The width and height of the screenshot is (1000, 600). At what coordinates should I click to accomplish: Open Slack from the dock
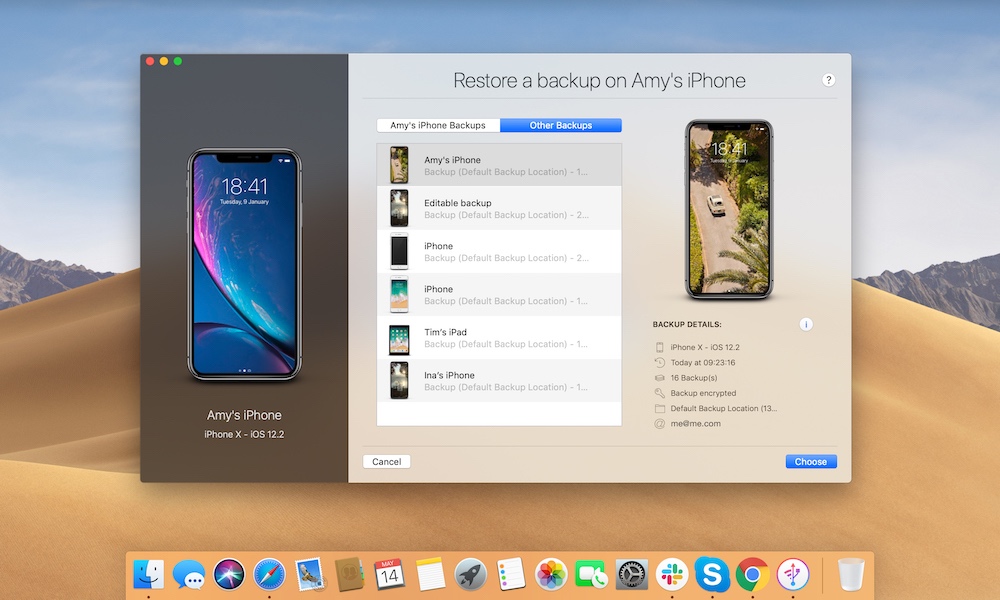[672, 574]
